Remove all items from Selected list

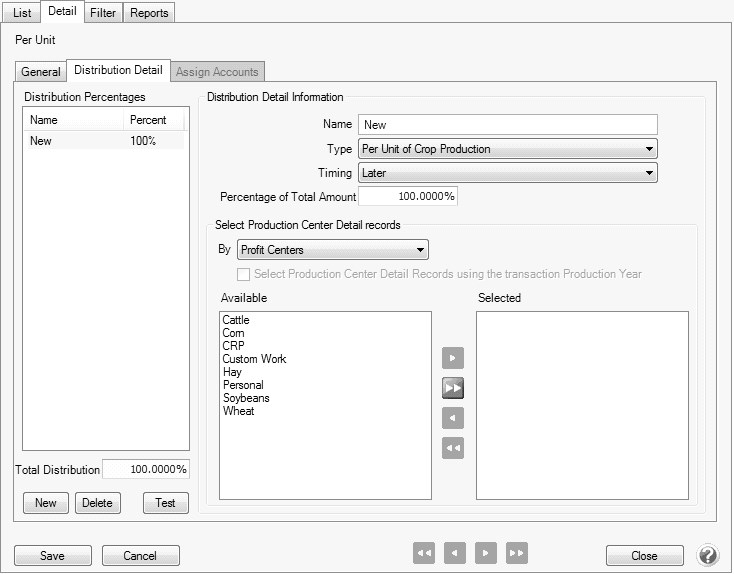[x=453, y=448]
